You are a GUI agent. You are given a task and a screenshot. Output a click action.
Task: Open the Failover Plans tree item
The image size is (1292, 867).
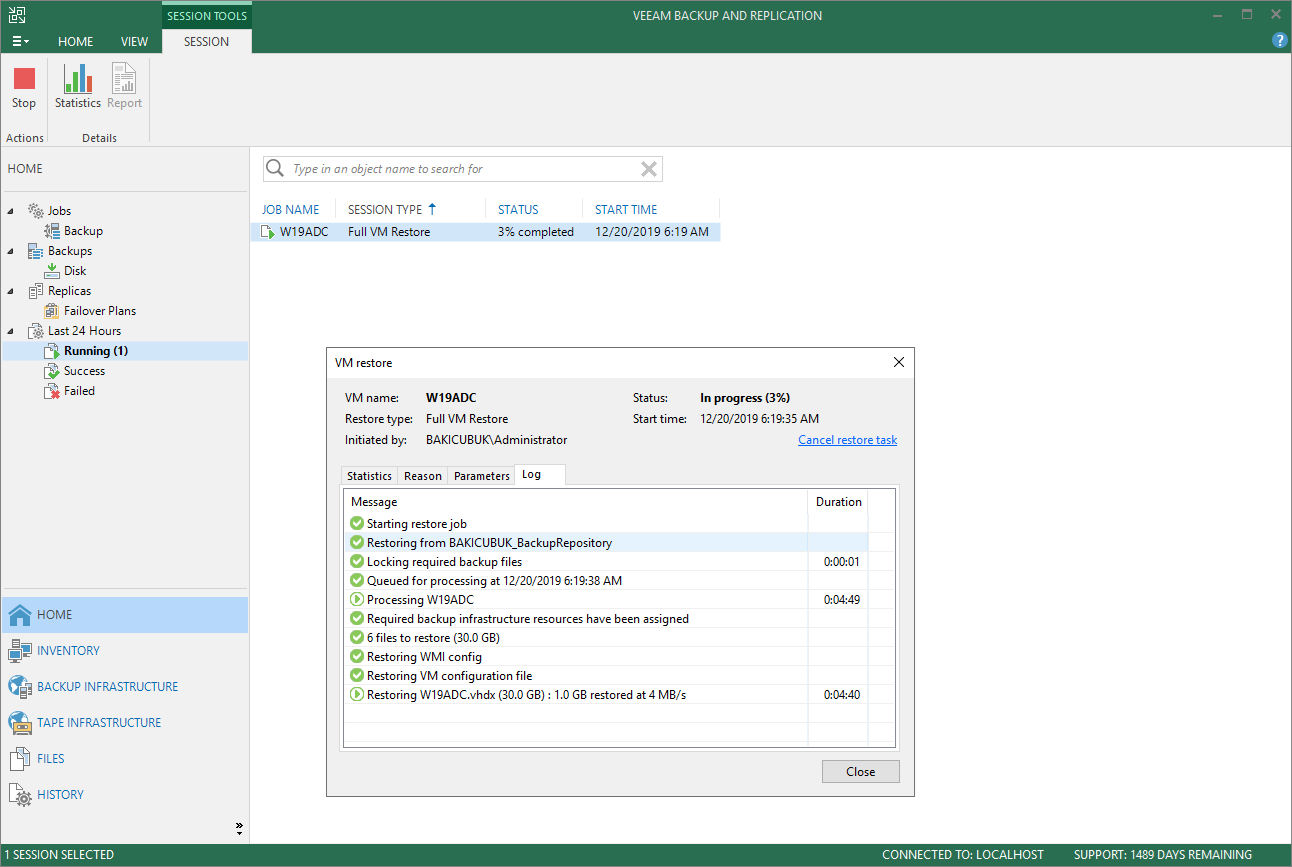(x=100, y=311)
